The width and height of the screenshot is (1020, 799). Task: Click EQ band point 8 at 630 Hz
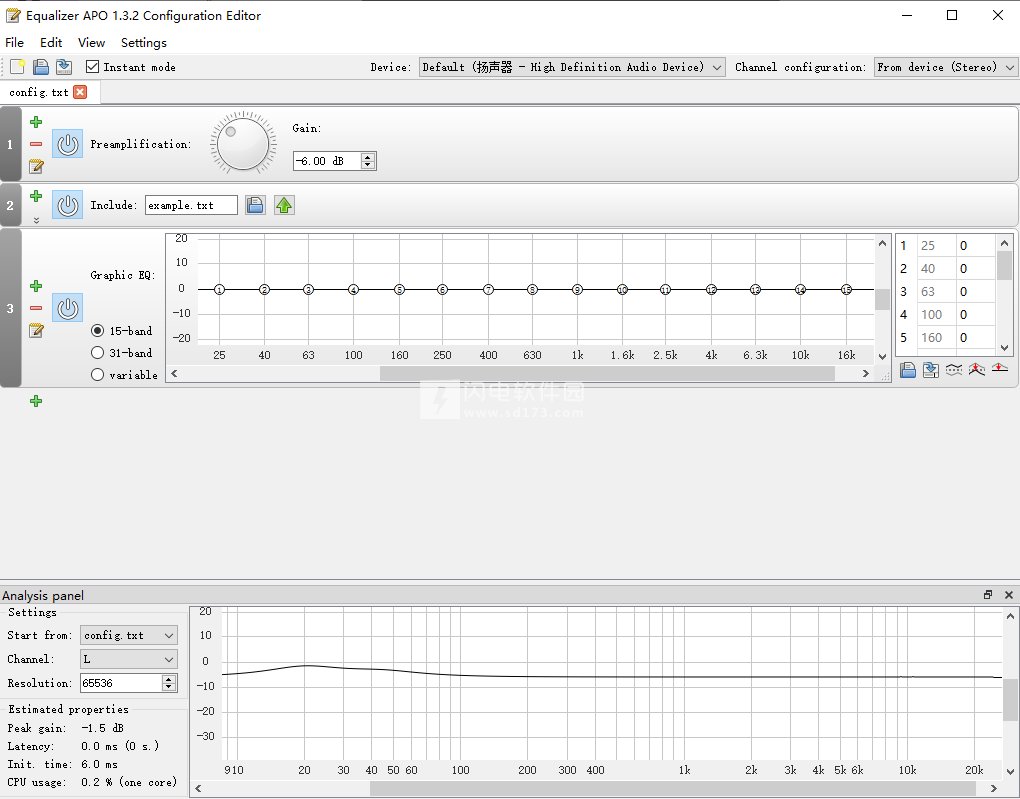[532, 290]
